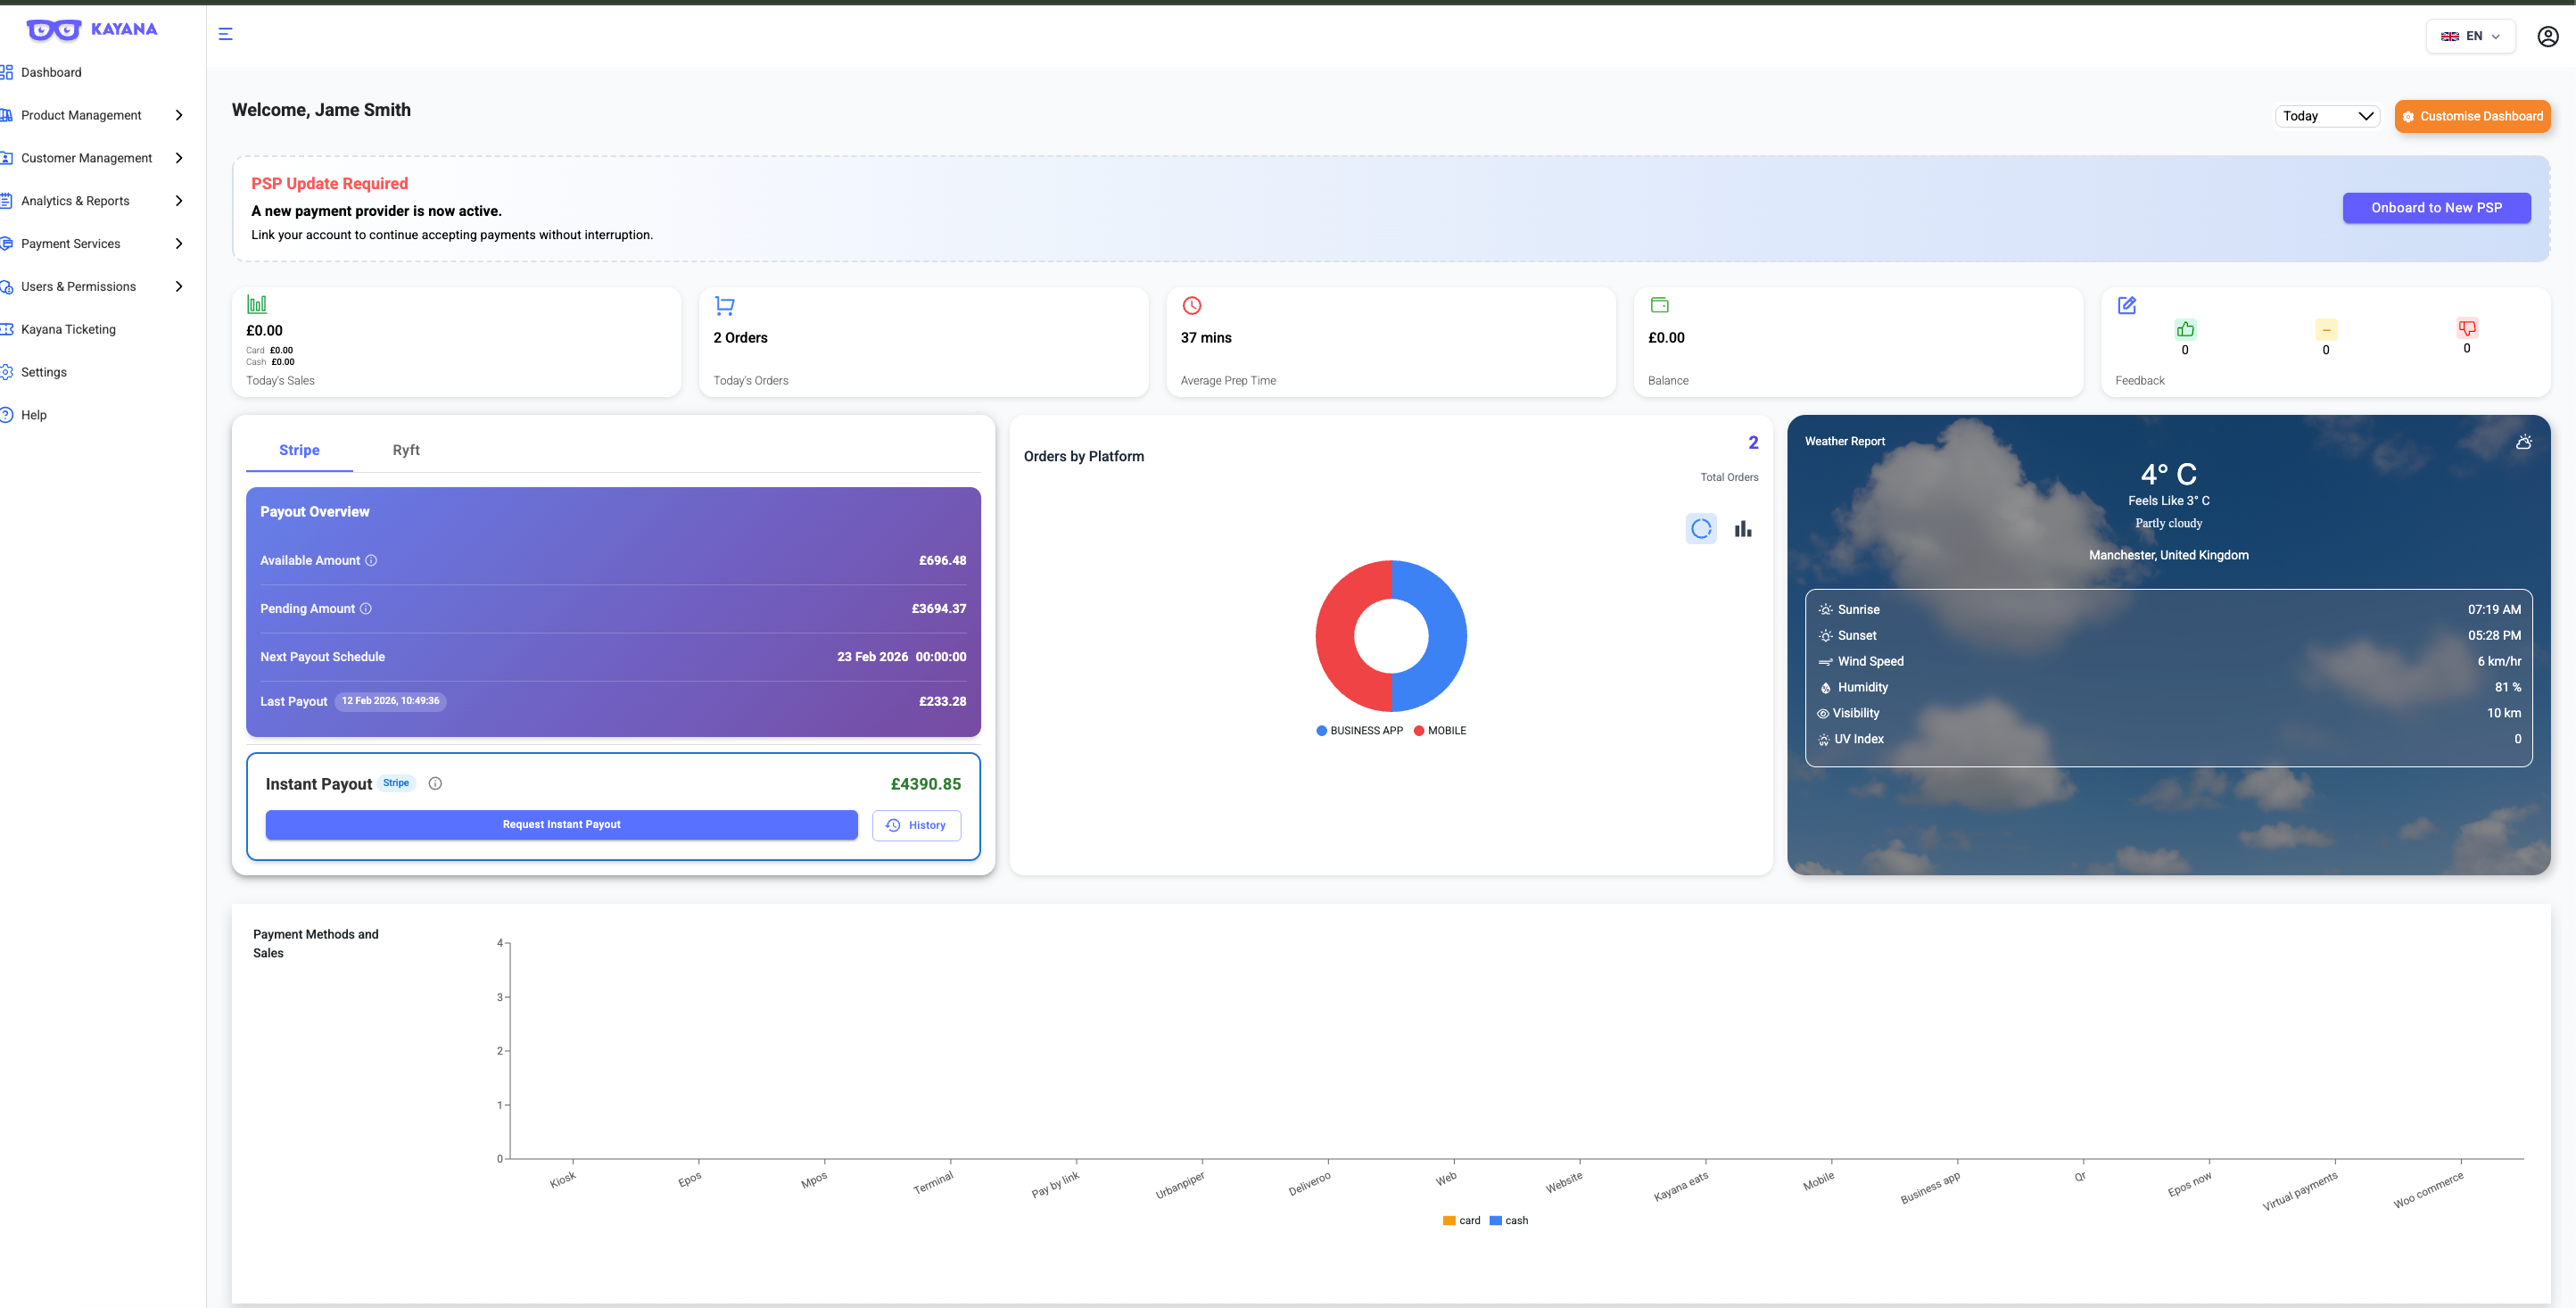Click the Kayana glasses logo
2576x1308 pixels.
point(54,30)
